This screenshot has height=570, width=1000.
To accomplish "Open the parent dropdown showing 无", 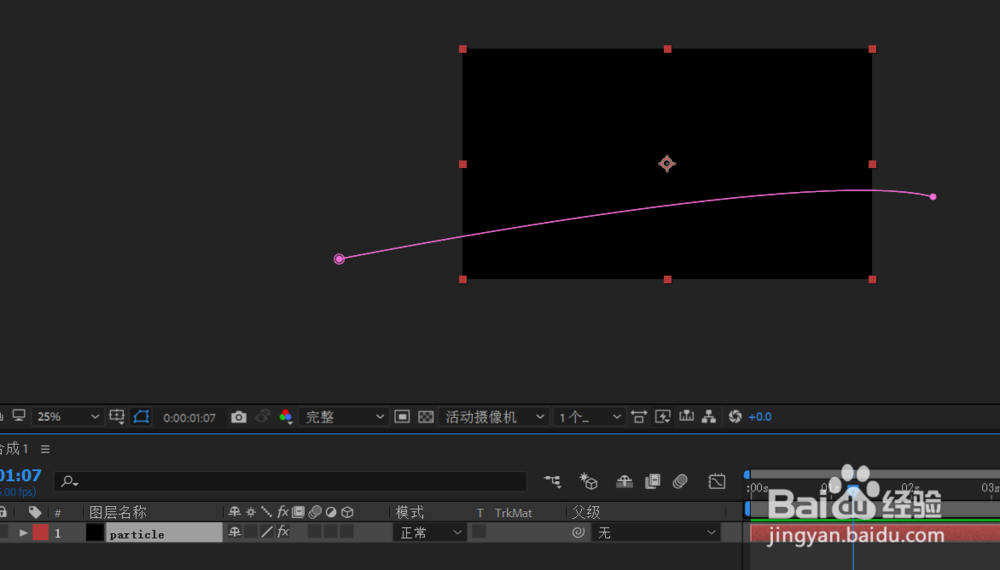I will (656, 532).
